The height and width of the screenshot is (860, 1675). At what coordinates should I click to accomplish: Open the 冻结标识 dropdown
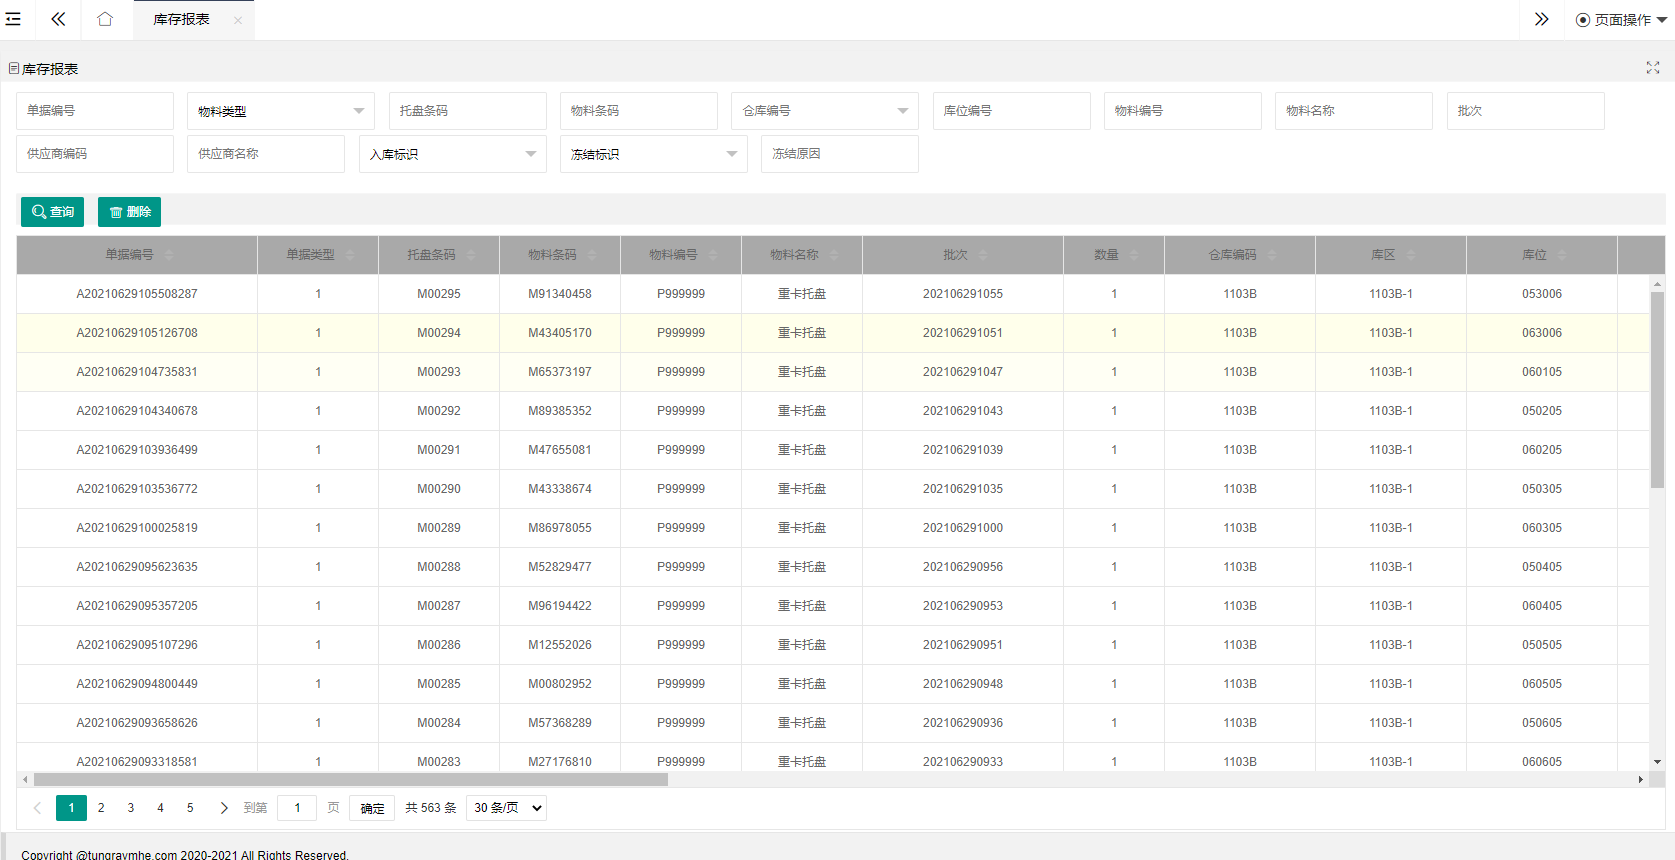click(x=654, y=154)
